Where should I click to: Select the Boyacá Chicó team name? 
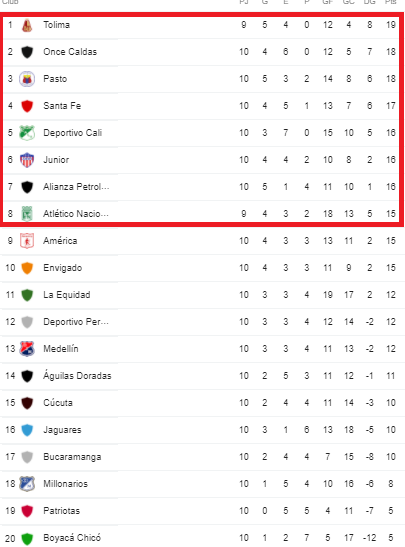[x=72, y=538]
